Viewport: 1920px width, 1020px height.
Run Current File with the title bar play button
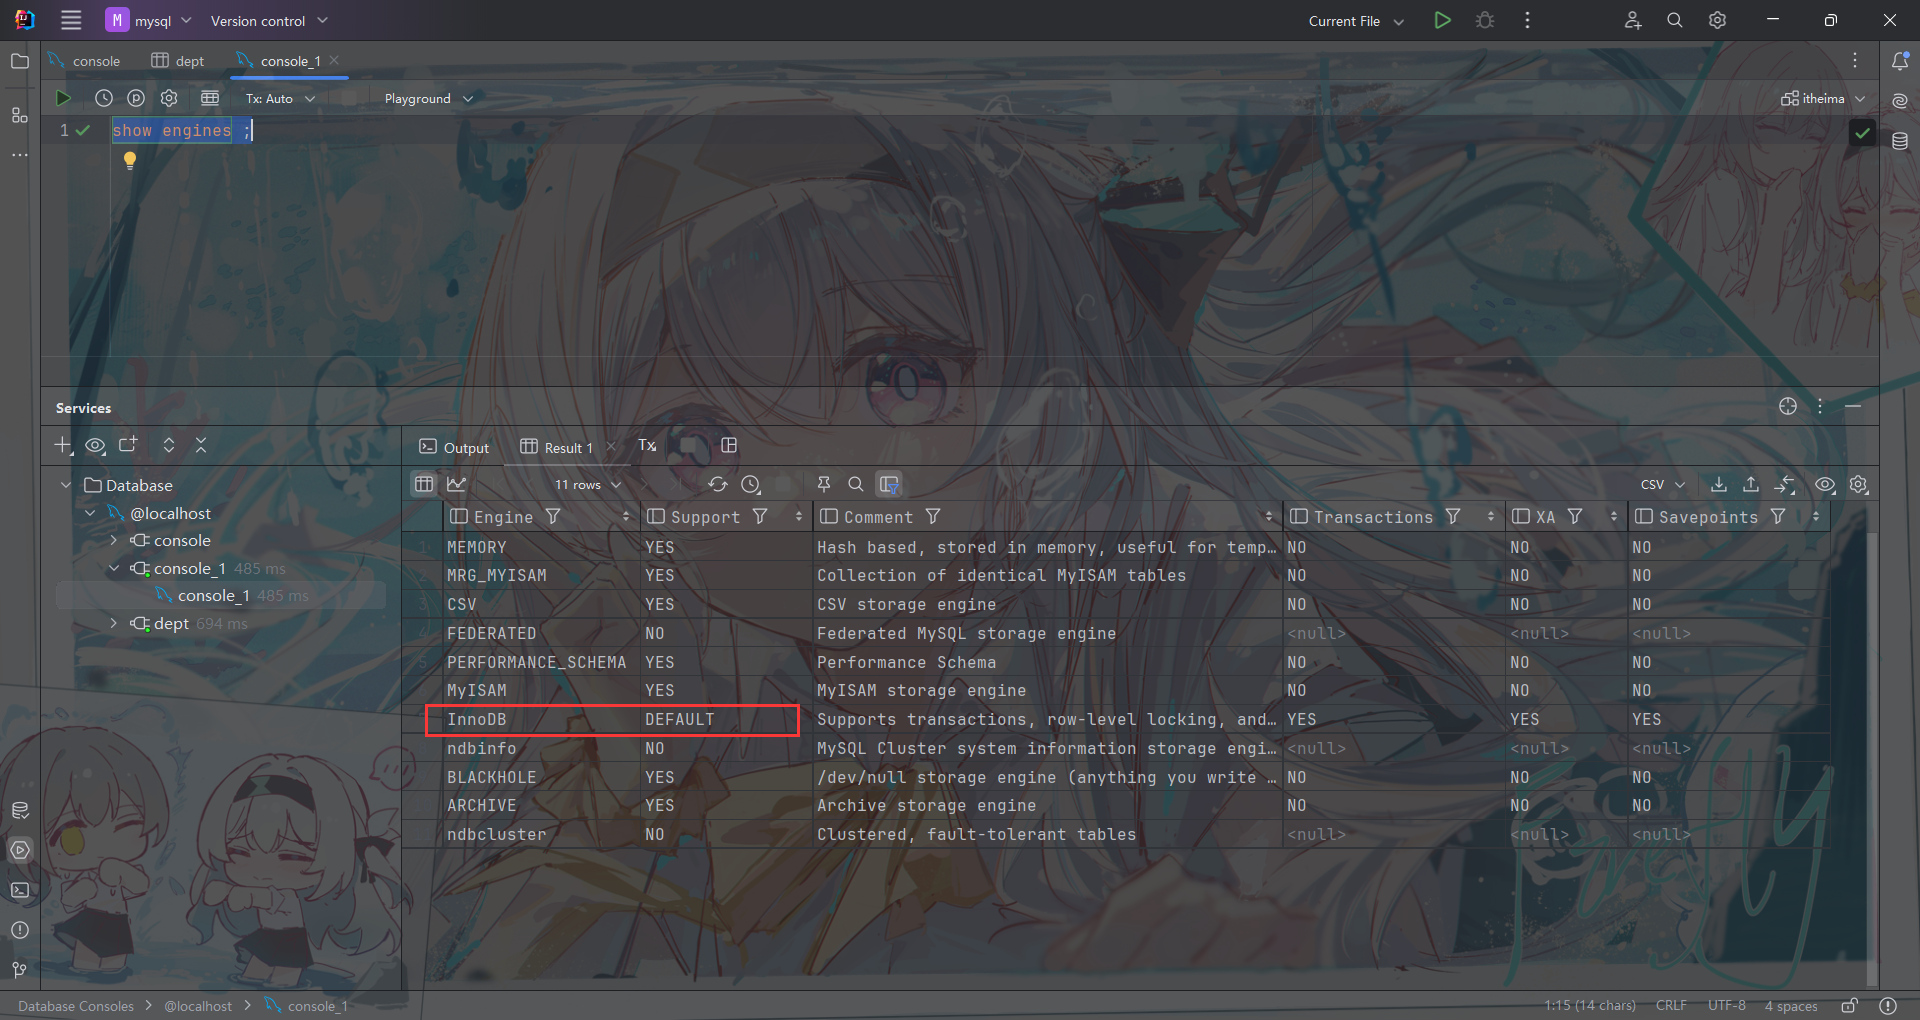point(1442,20)
